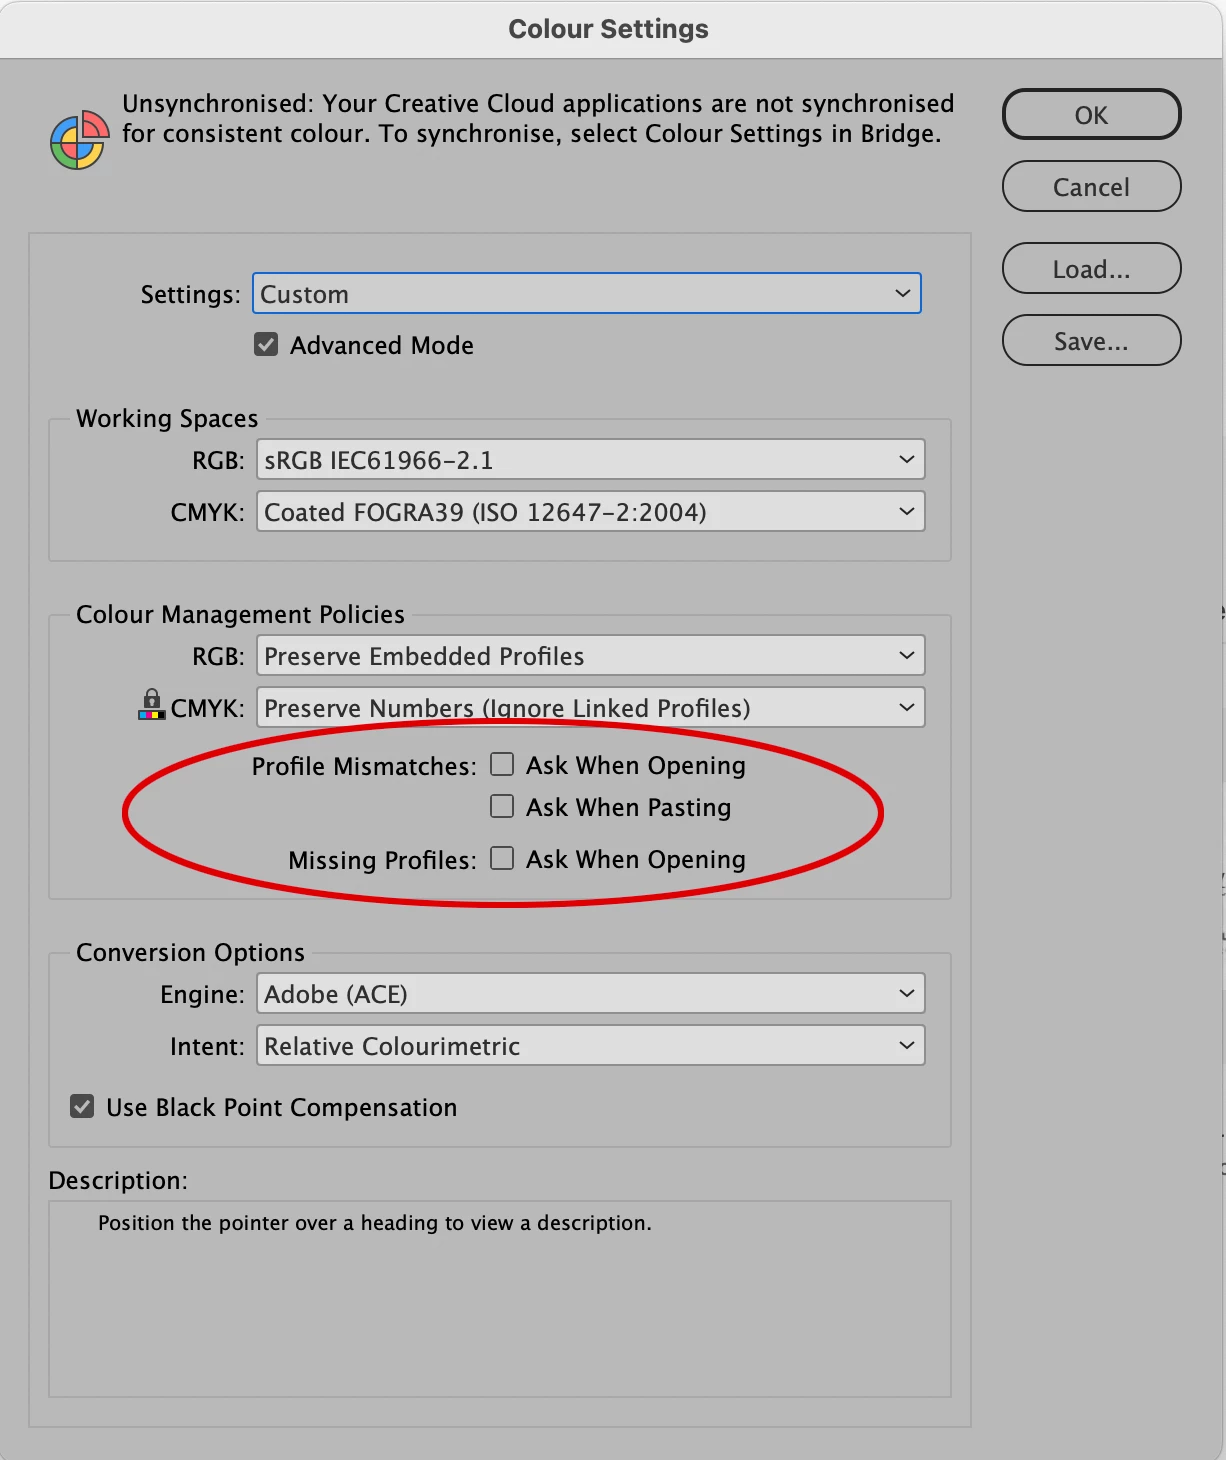Viewport: 1226px width, 1460px height.
Task: Open the RGB working space dropdown
Action: click(591, 460)
